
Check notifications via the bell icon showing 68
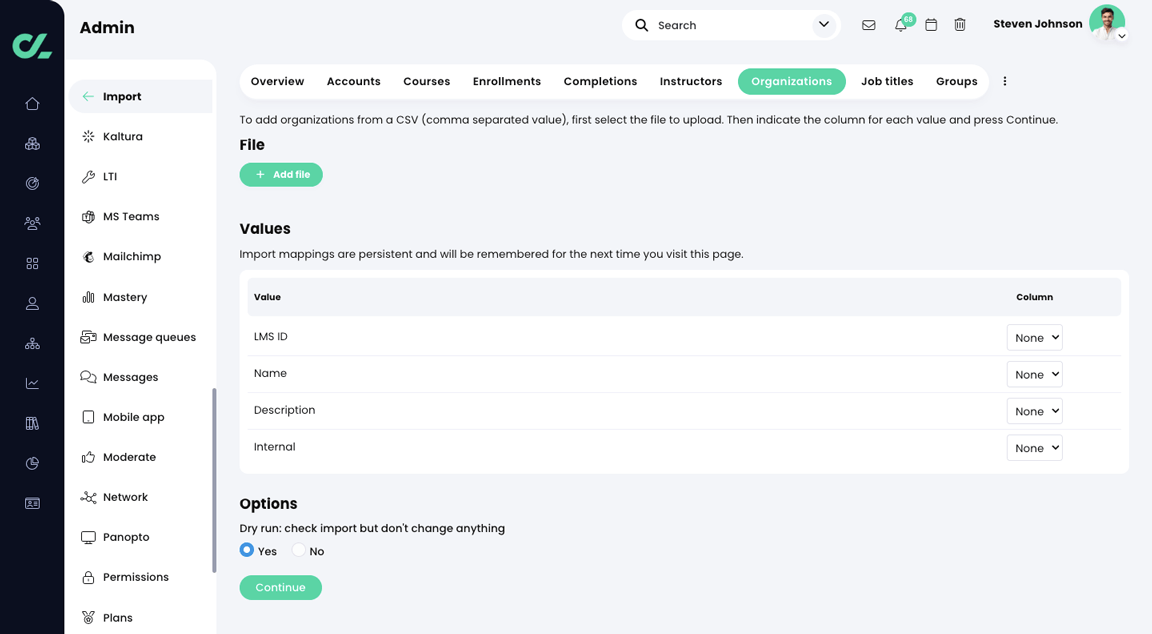click(899, 24)
